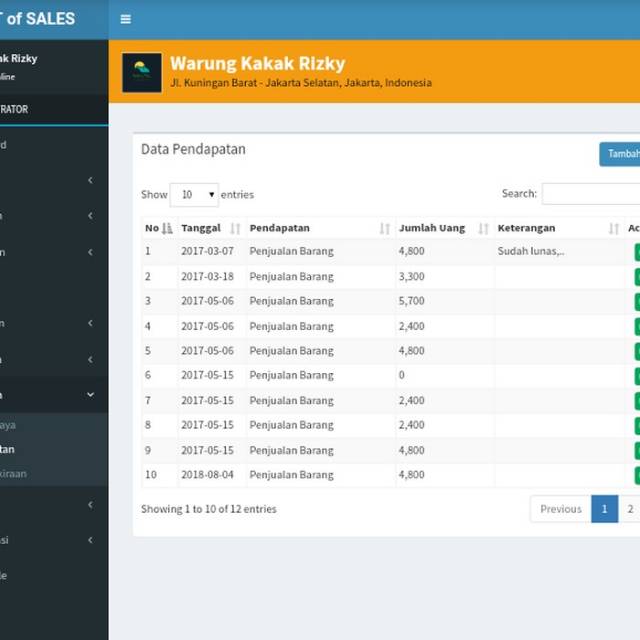Screen dimensions: 640x640
Task: Sort by Tanggal column sort icon
Action: pyautogui.click(x=235, y=228)
